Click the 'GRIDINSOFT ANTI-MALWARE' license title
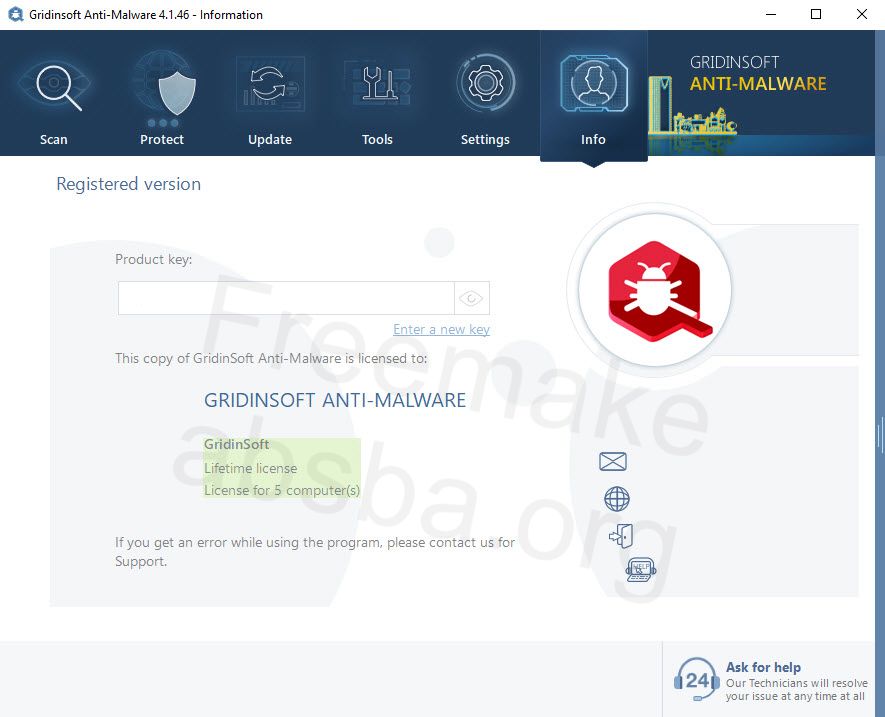885x717 pixels. pos(335,400)
